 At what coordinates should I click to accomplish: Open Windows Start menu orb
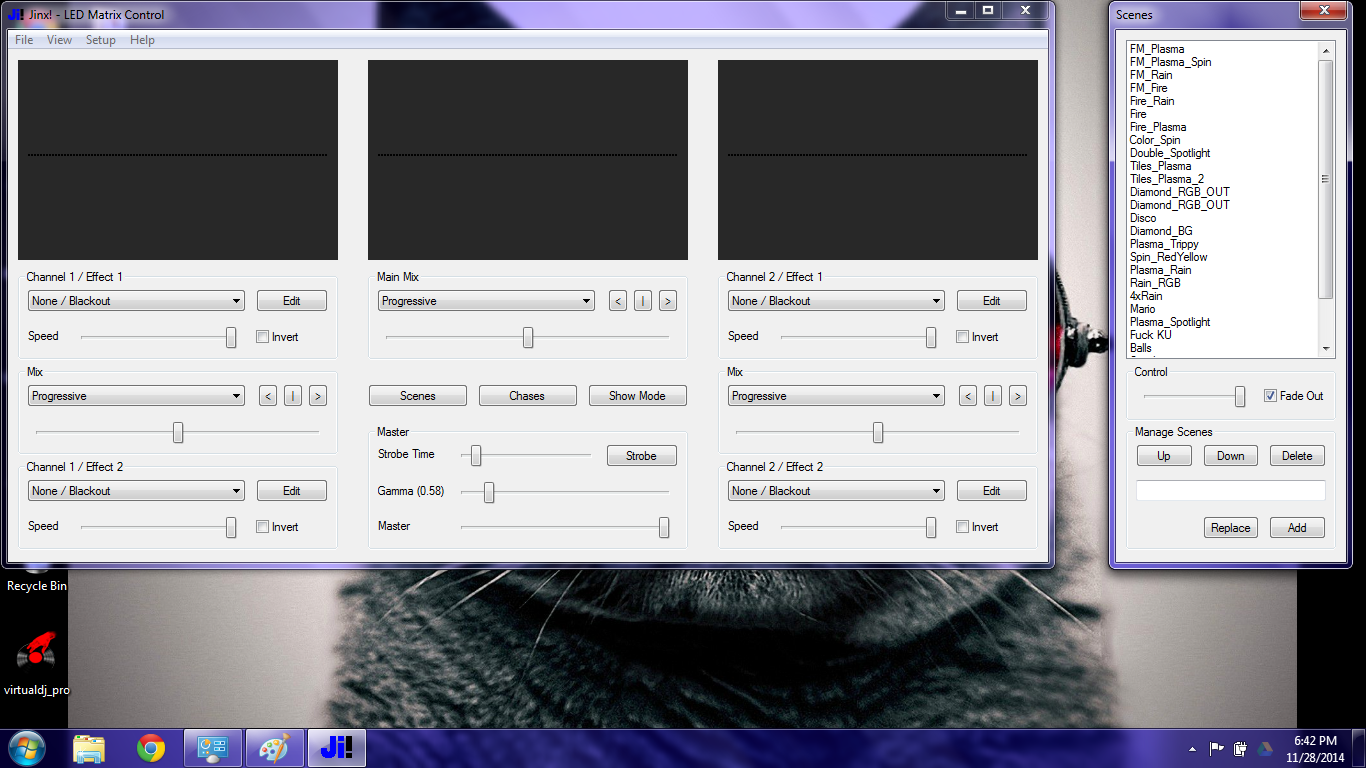click(x=25, y=748)
